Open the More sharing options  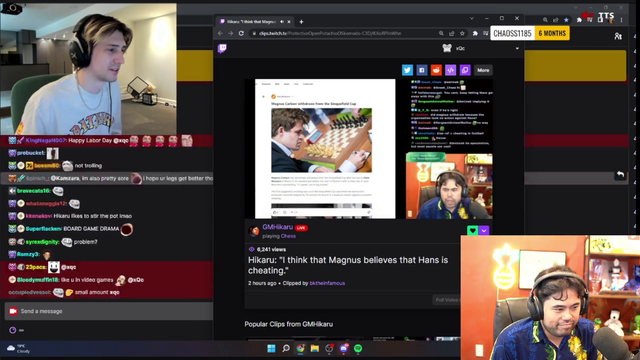pyautogui.click(x=483, y=70)
